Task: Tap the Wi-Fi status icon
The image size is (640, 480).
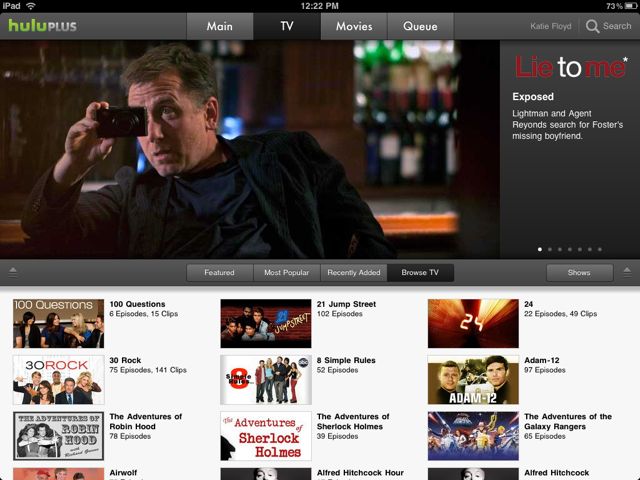Action: pyautogui.click(x=31, y=6)
